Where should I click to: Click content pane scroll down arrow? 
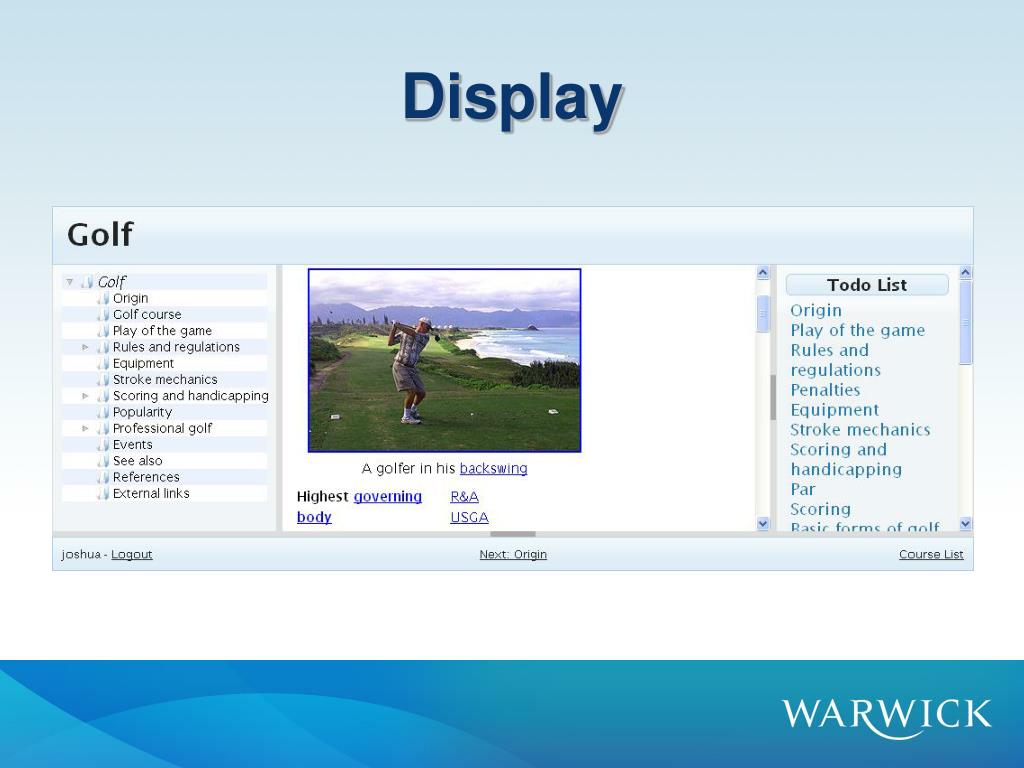[763, 524]
